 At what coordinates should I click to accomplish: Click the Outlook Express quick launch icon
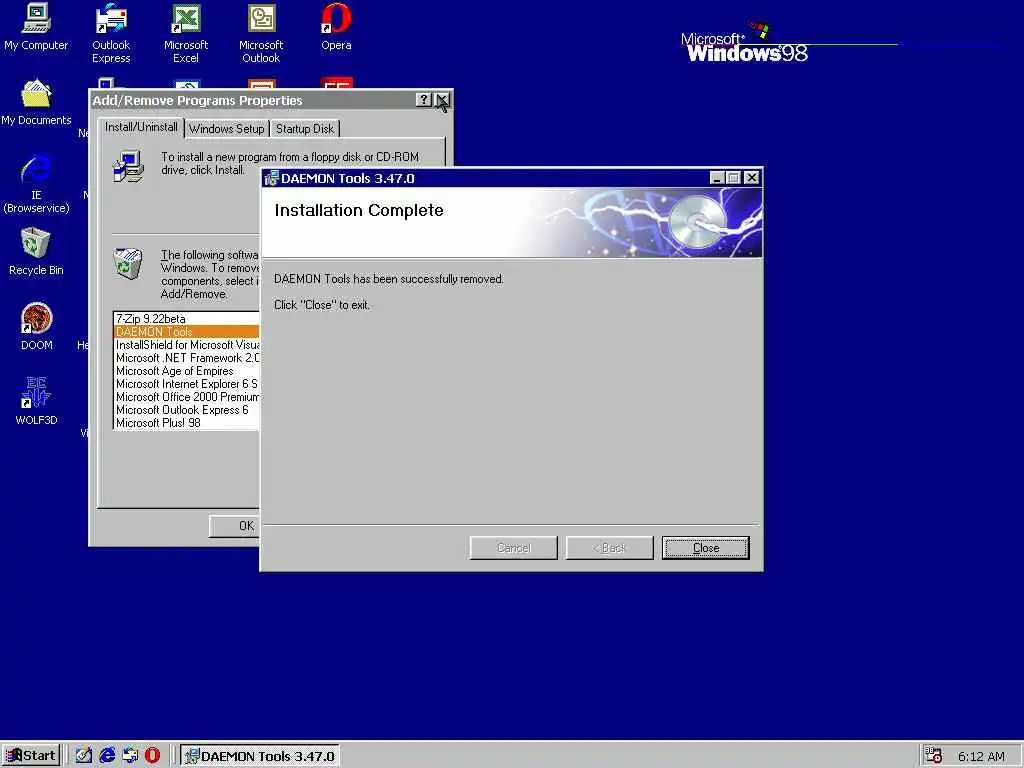(x=130, y=756)
